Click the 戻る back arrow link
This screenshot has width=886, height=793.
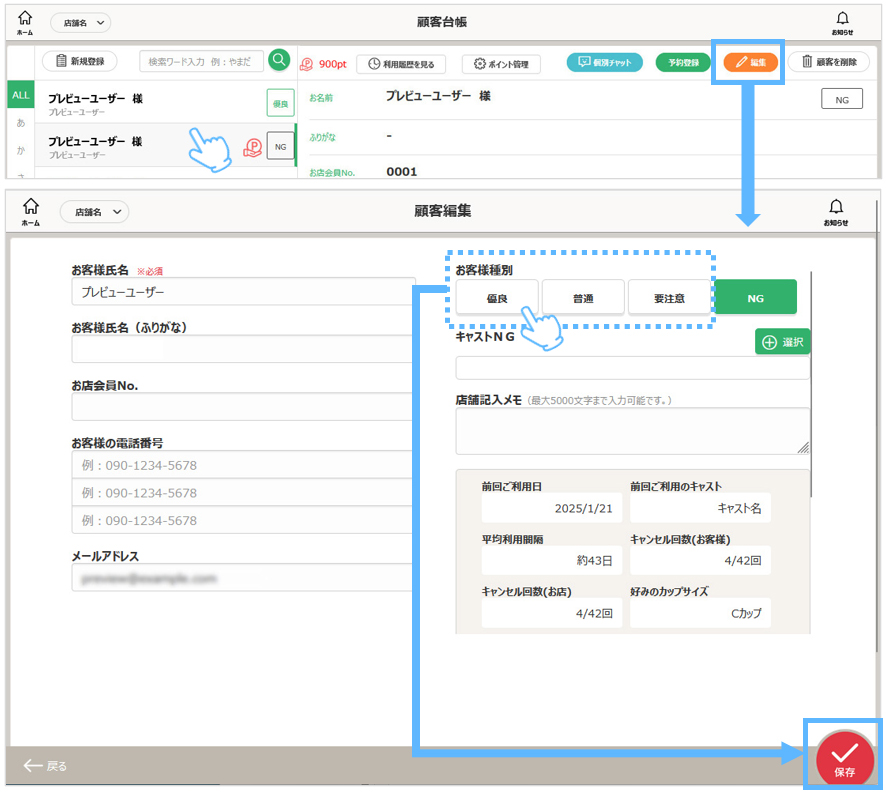tap(46, 766)
